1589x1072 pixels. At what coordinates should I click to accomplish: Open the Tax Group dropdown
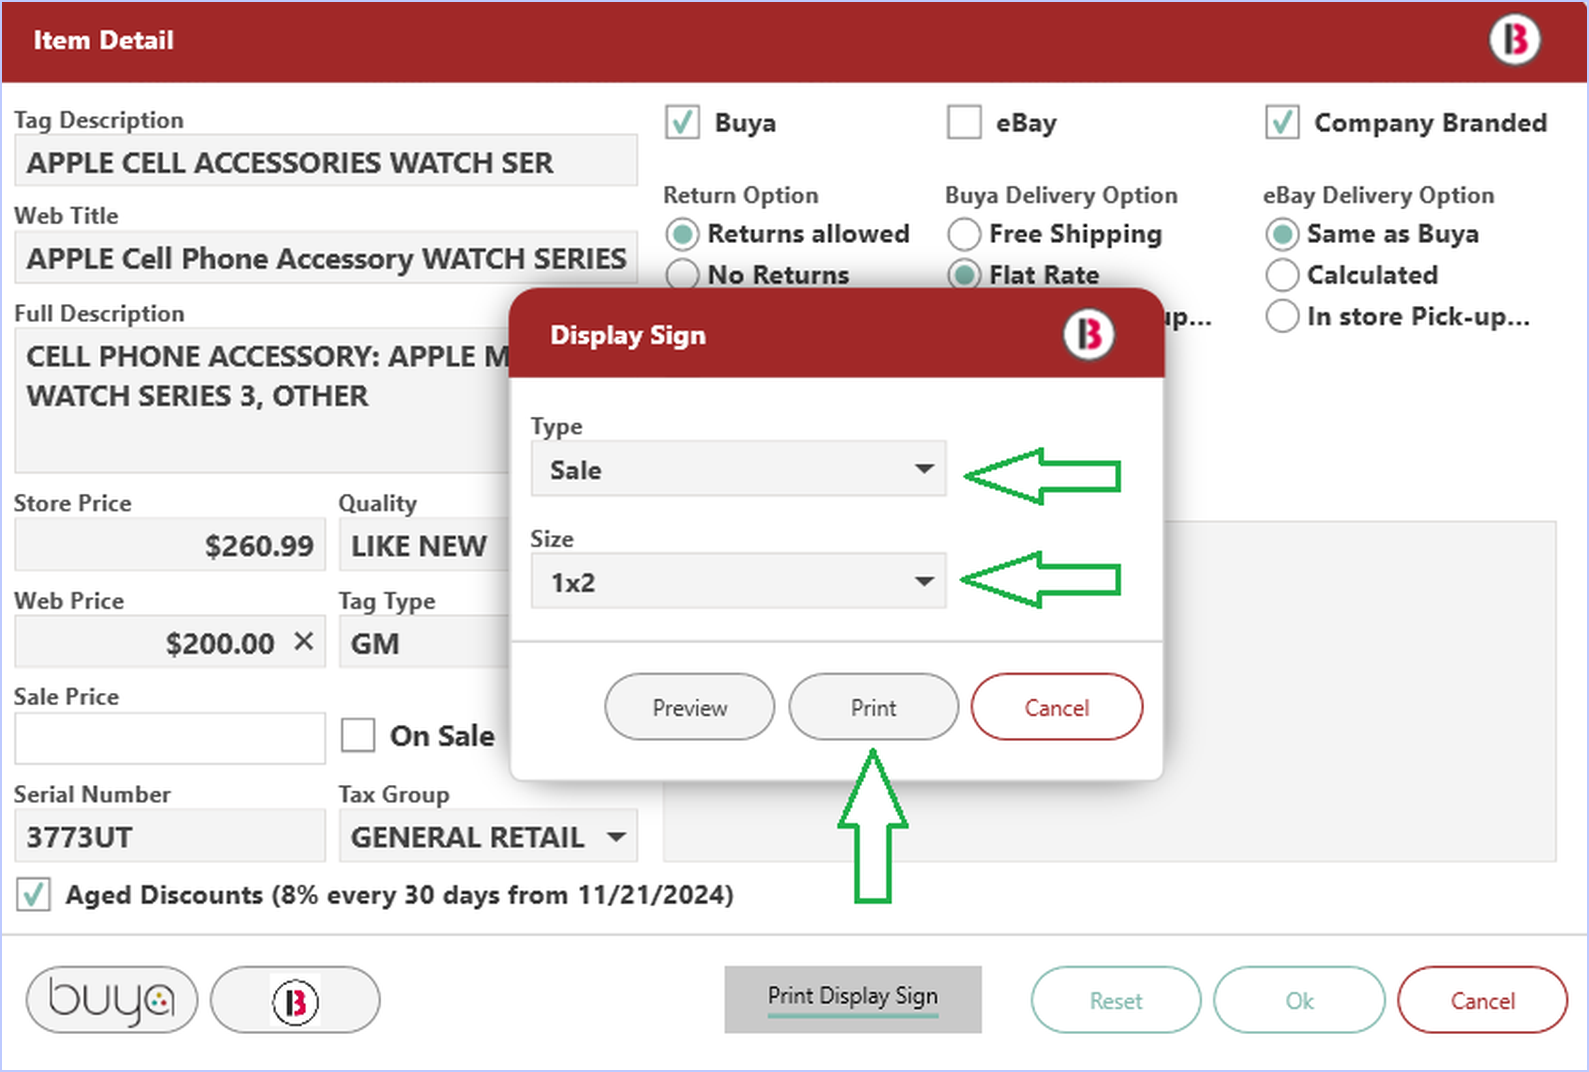point(488,837)
